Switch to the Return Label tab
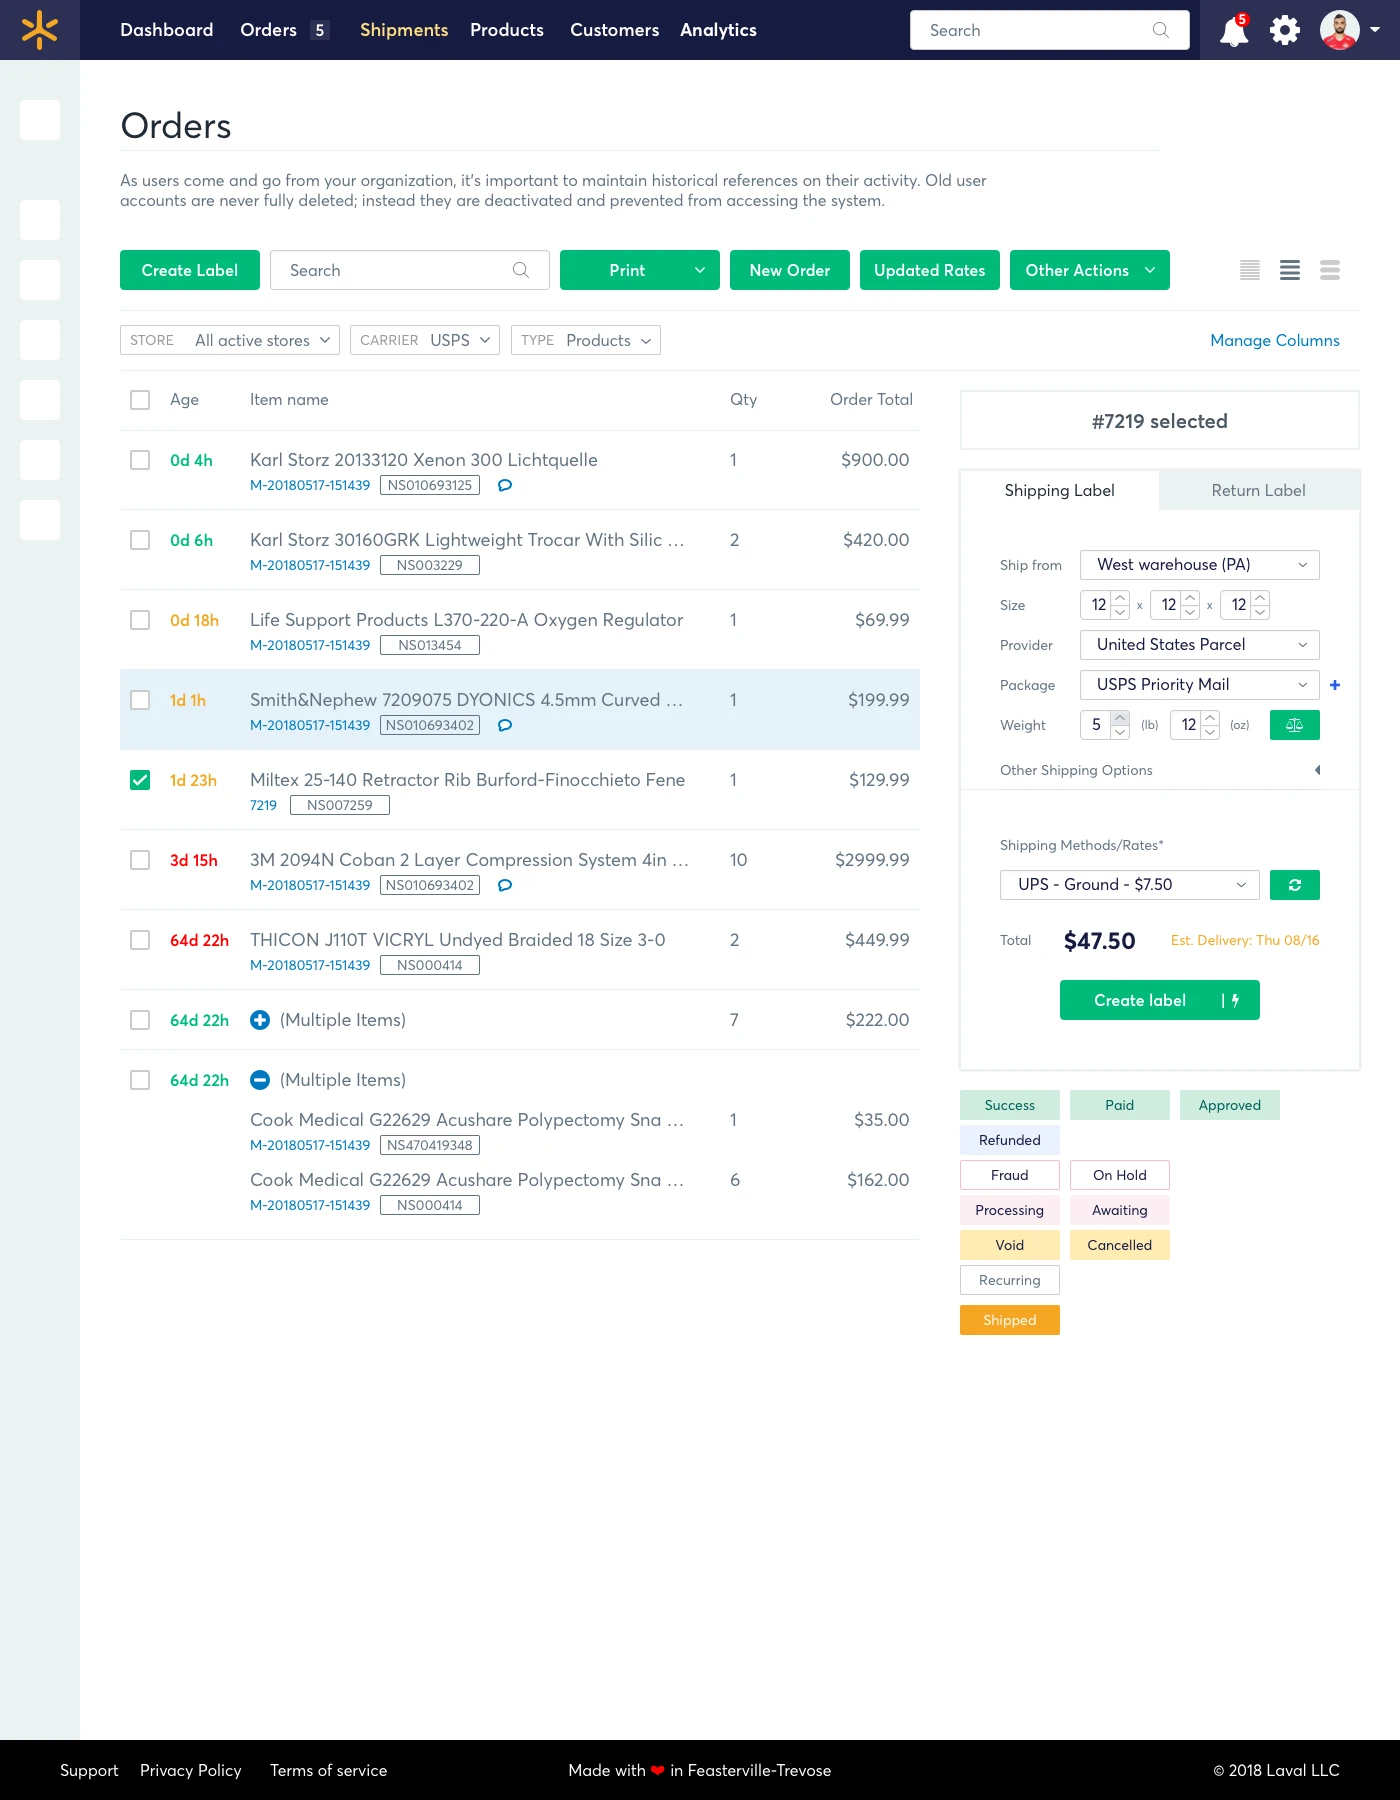This screenshot has width=1400, height=1800. [x=1258, y=490]
